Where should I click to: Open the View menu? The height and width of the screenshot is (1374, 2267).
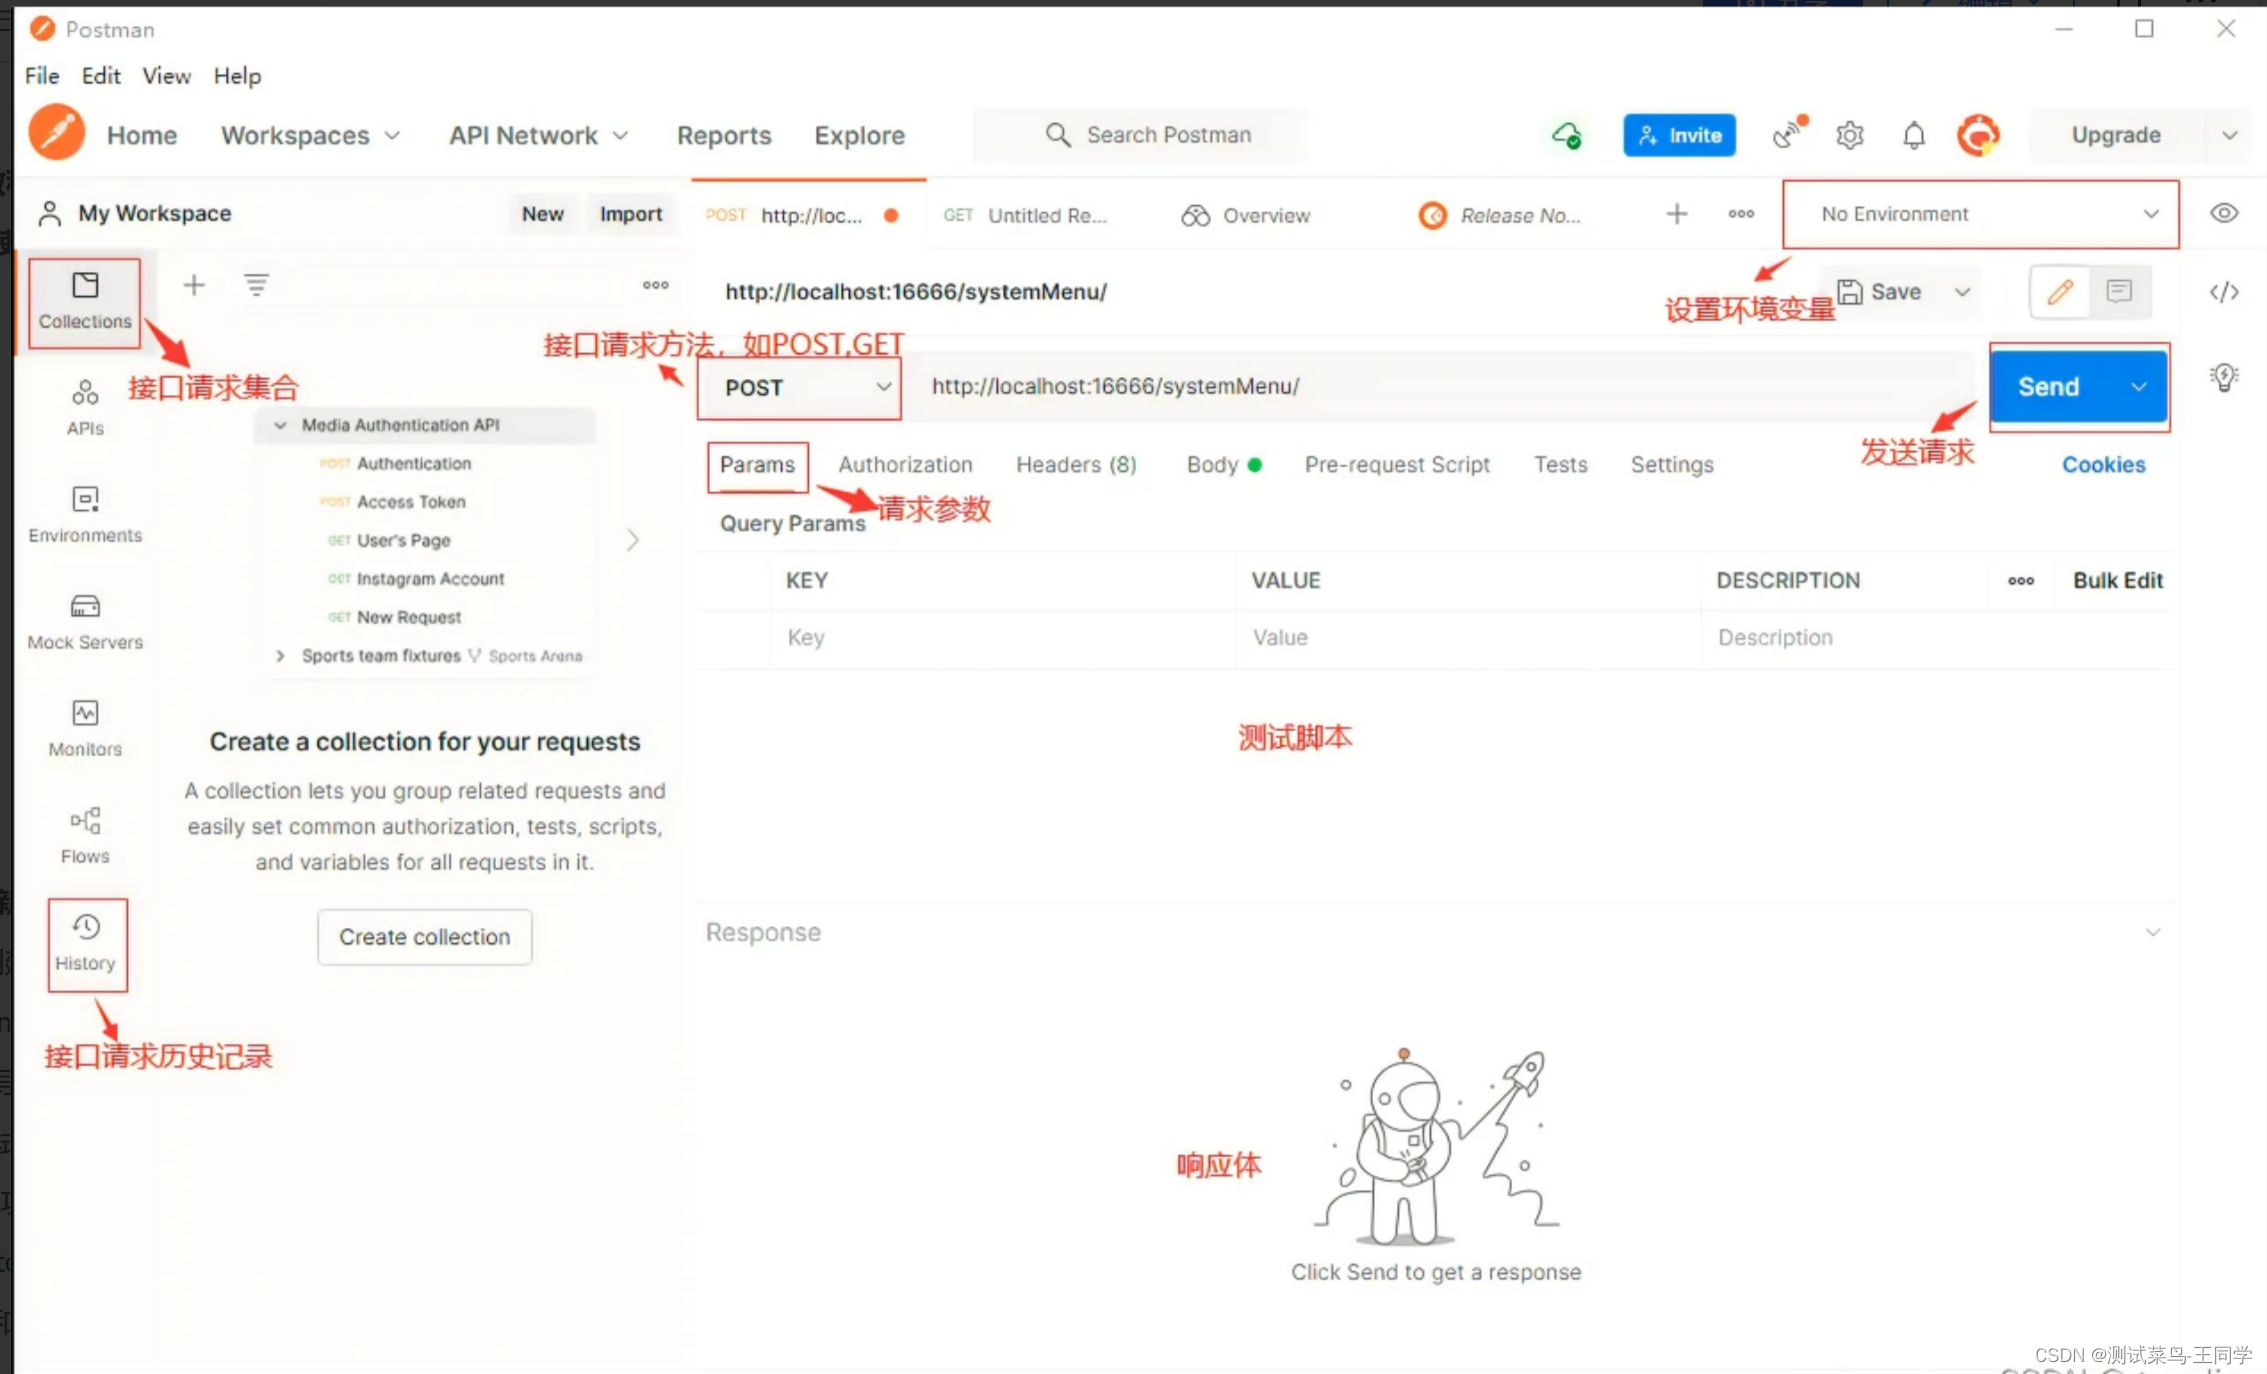tap(166, 76)
